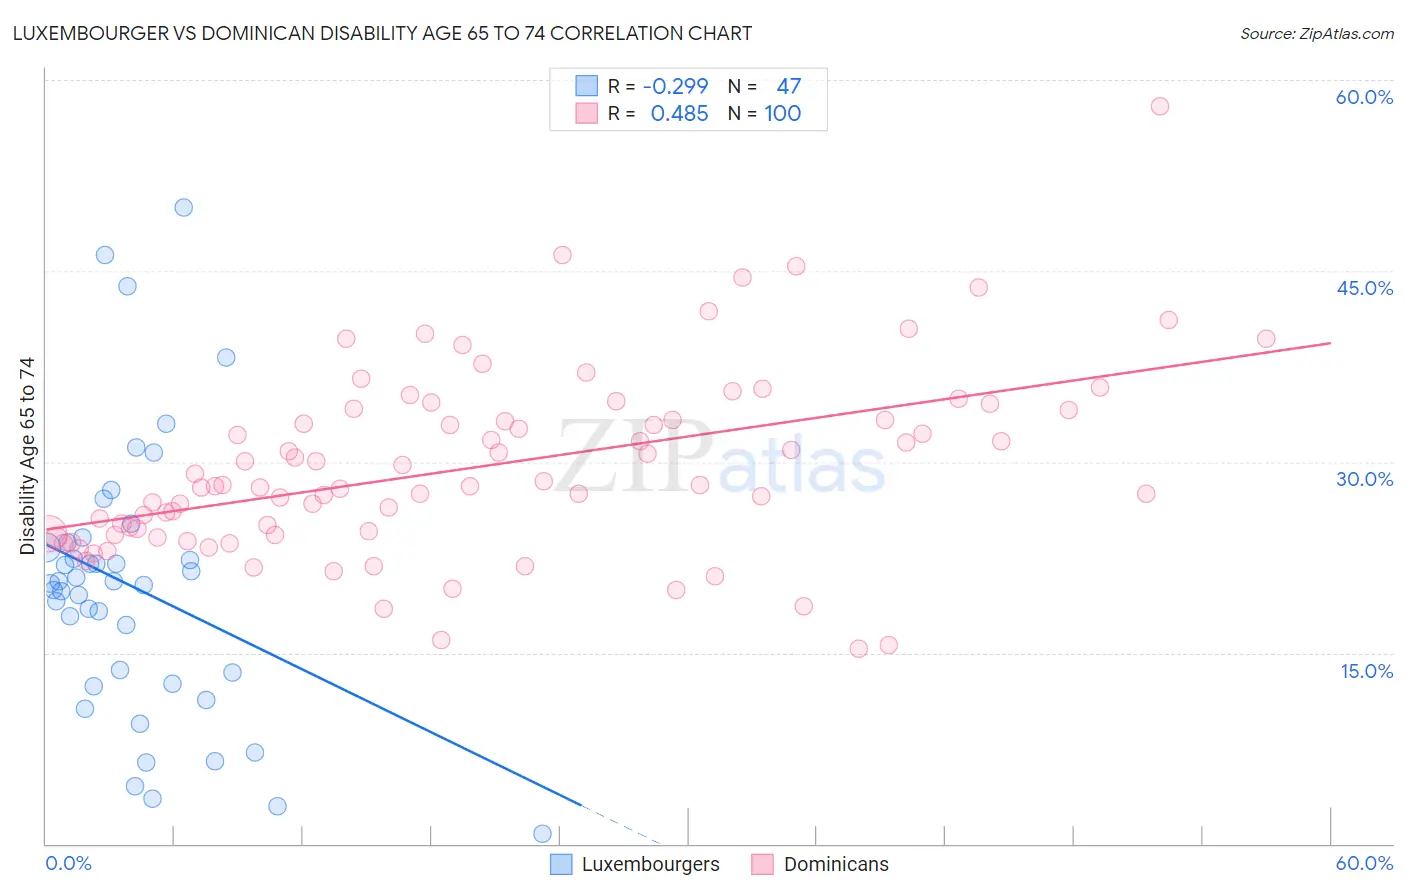
Task: Click the blue data point near 50%
Action: pyautogui.click(x=184, y=208)
